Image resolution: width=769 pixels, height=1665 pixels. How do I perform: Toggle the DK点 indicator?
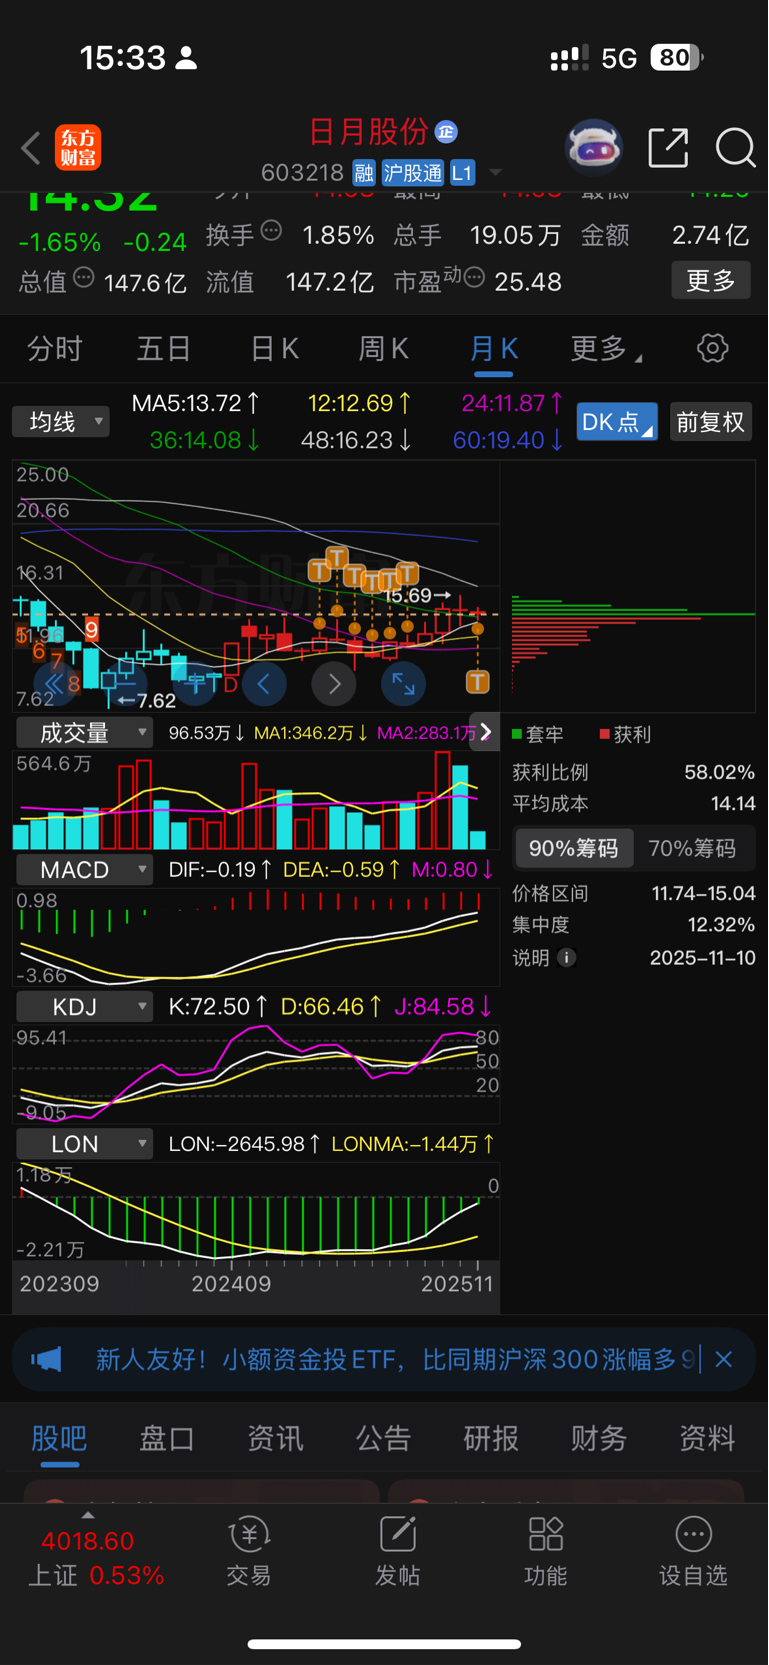pos(617,422)
